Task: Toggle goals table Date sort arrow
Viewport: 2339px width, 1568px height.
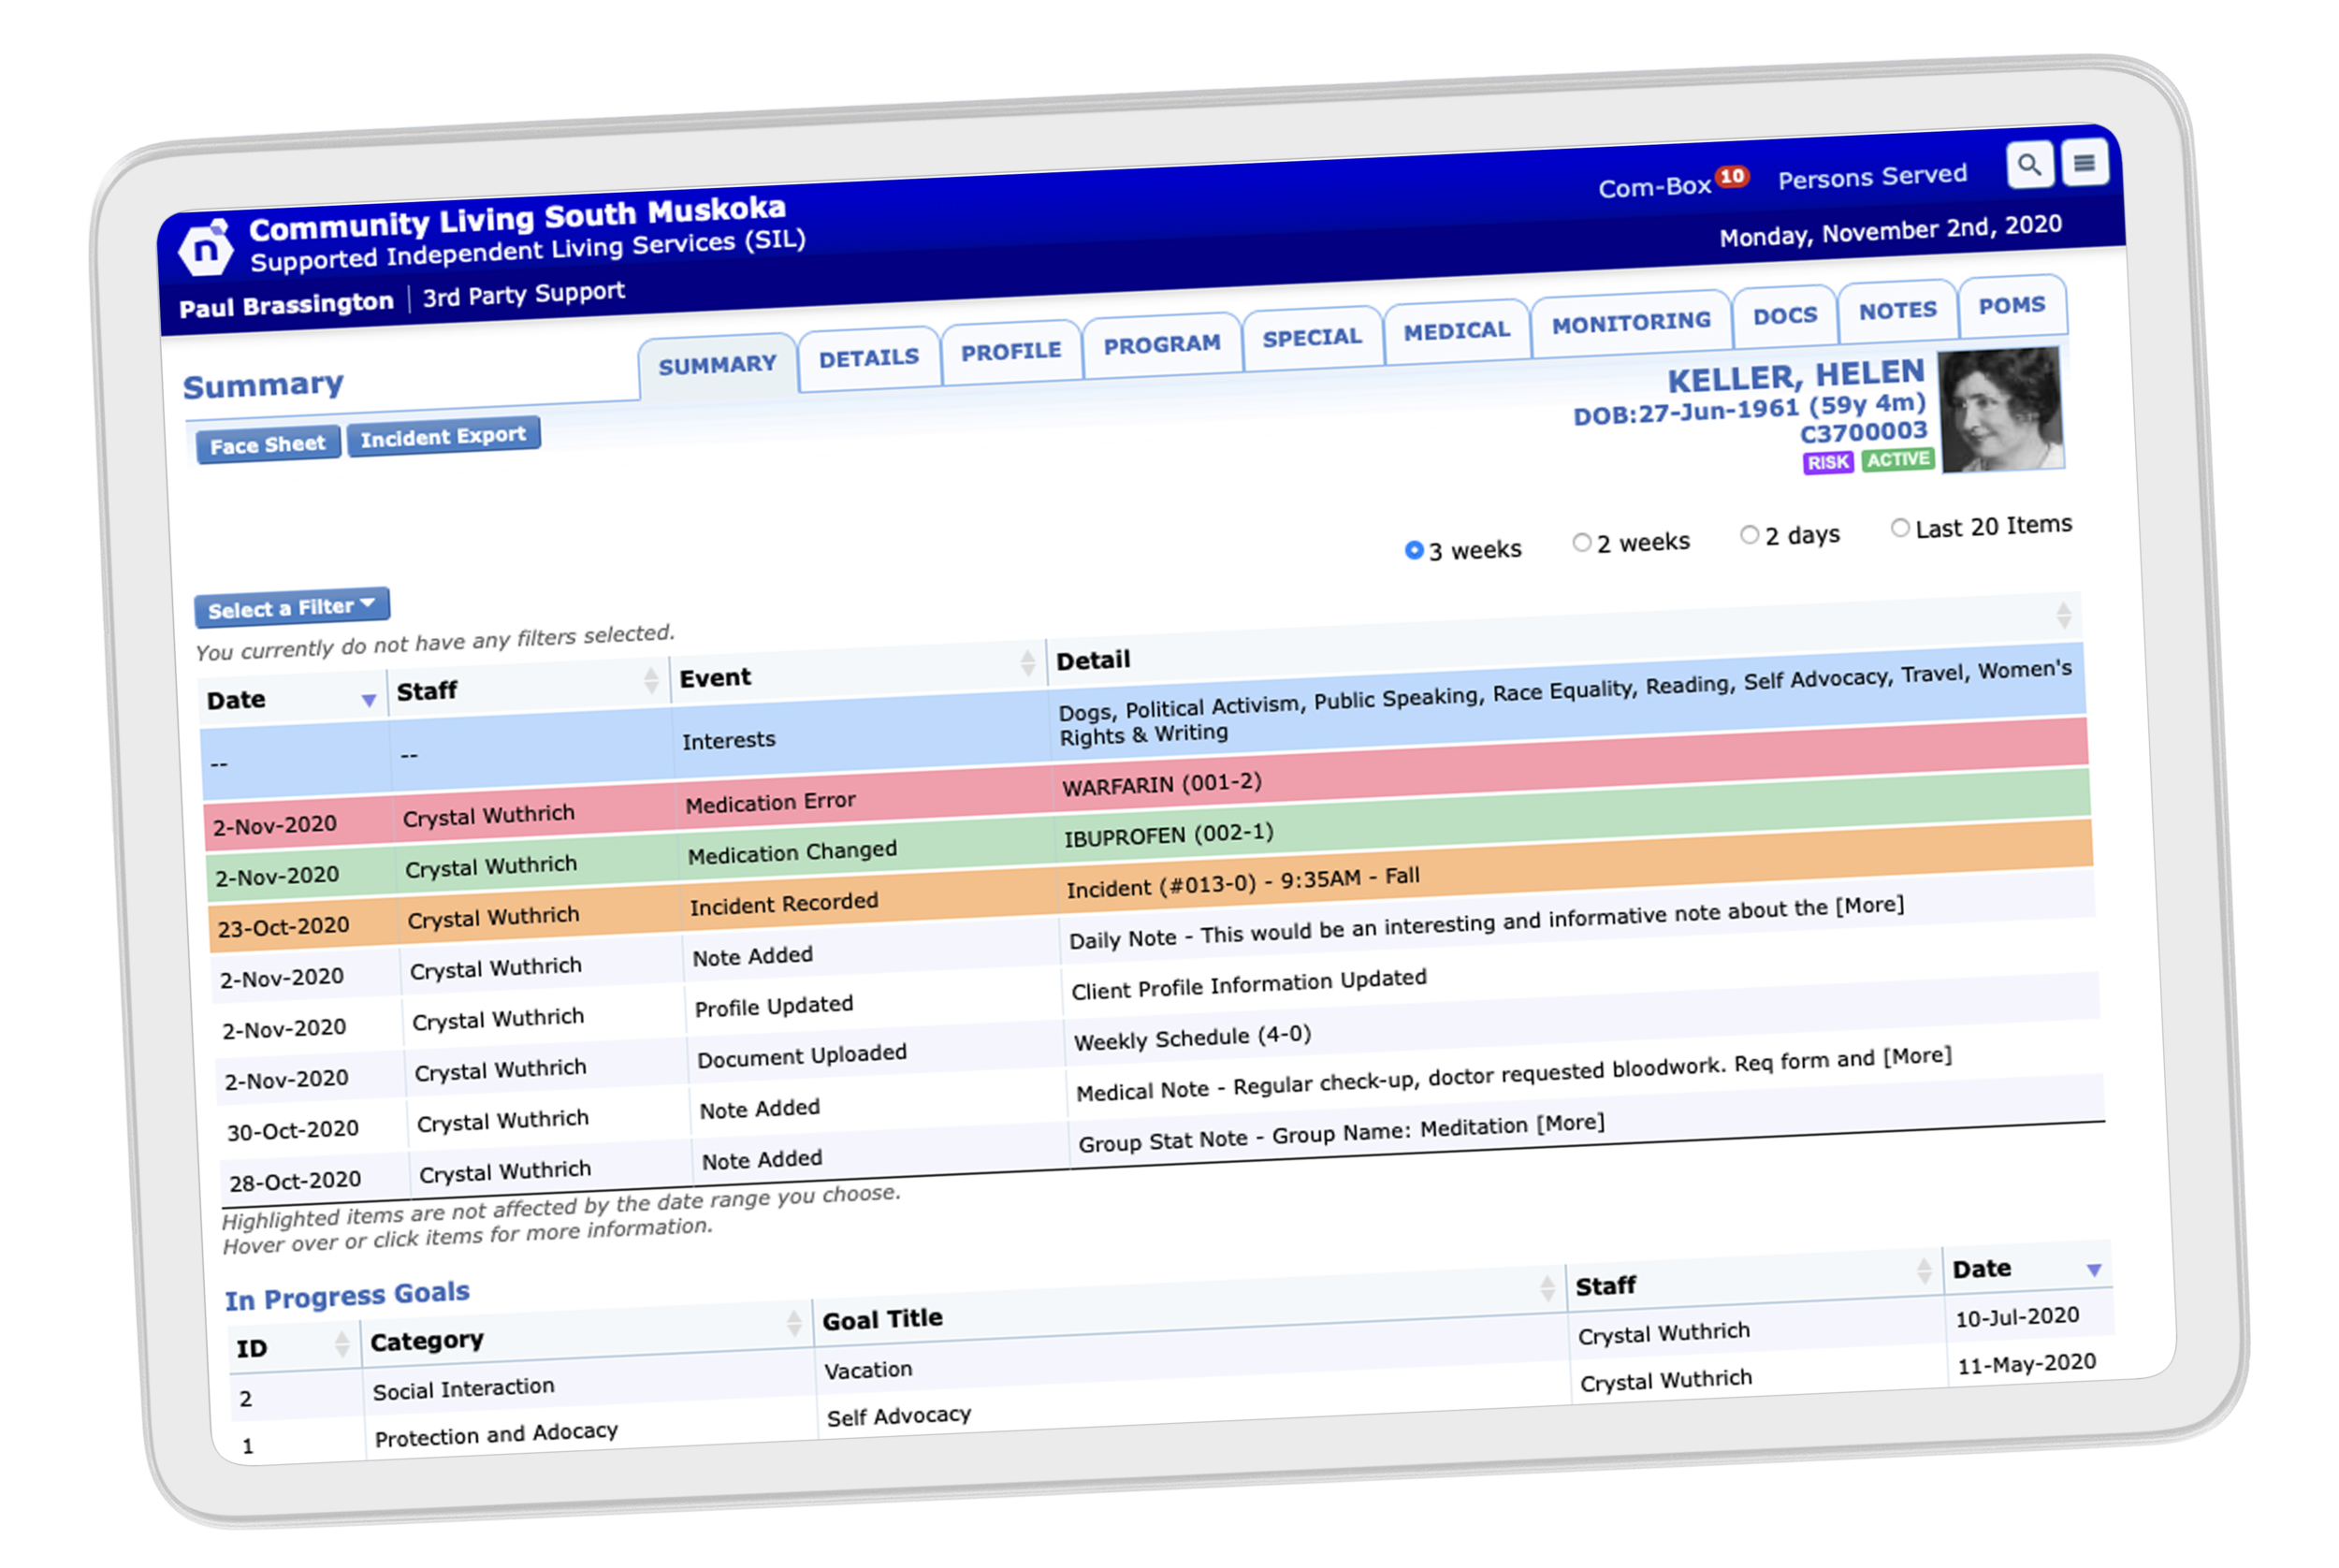Action: [x=2094, y=1270]
